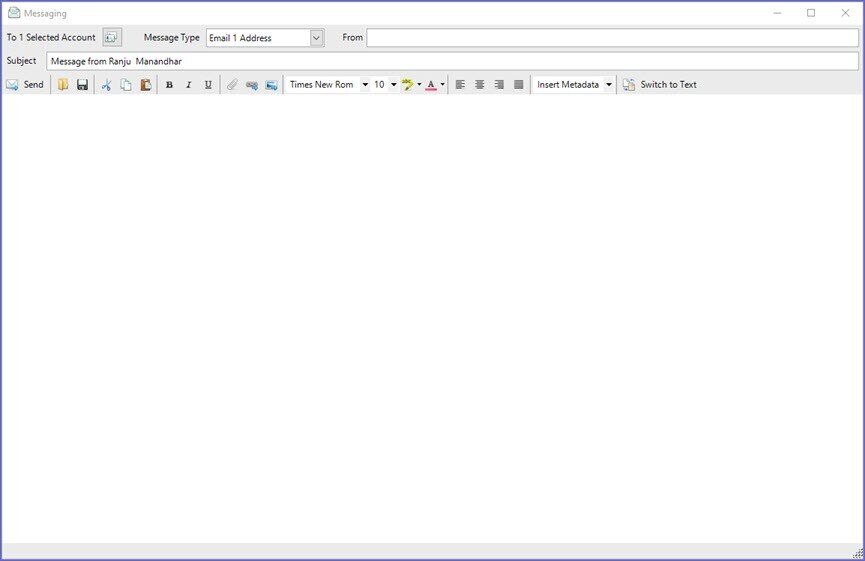Open the font size 10 dropdown

(x=393, y=84)
